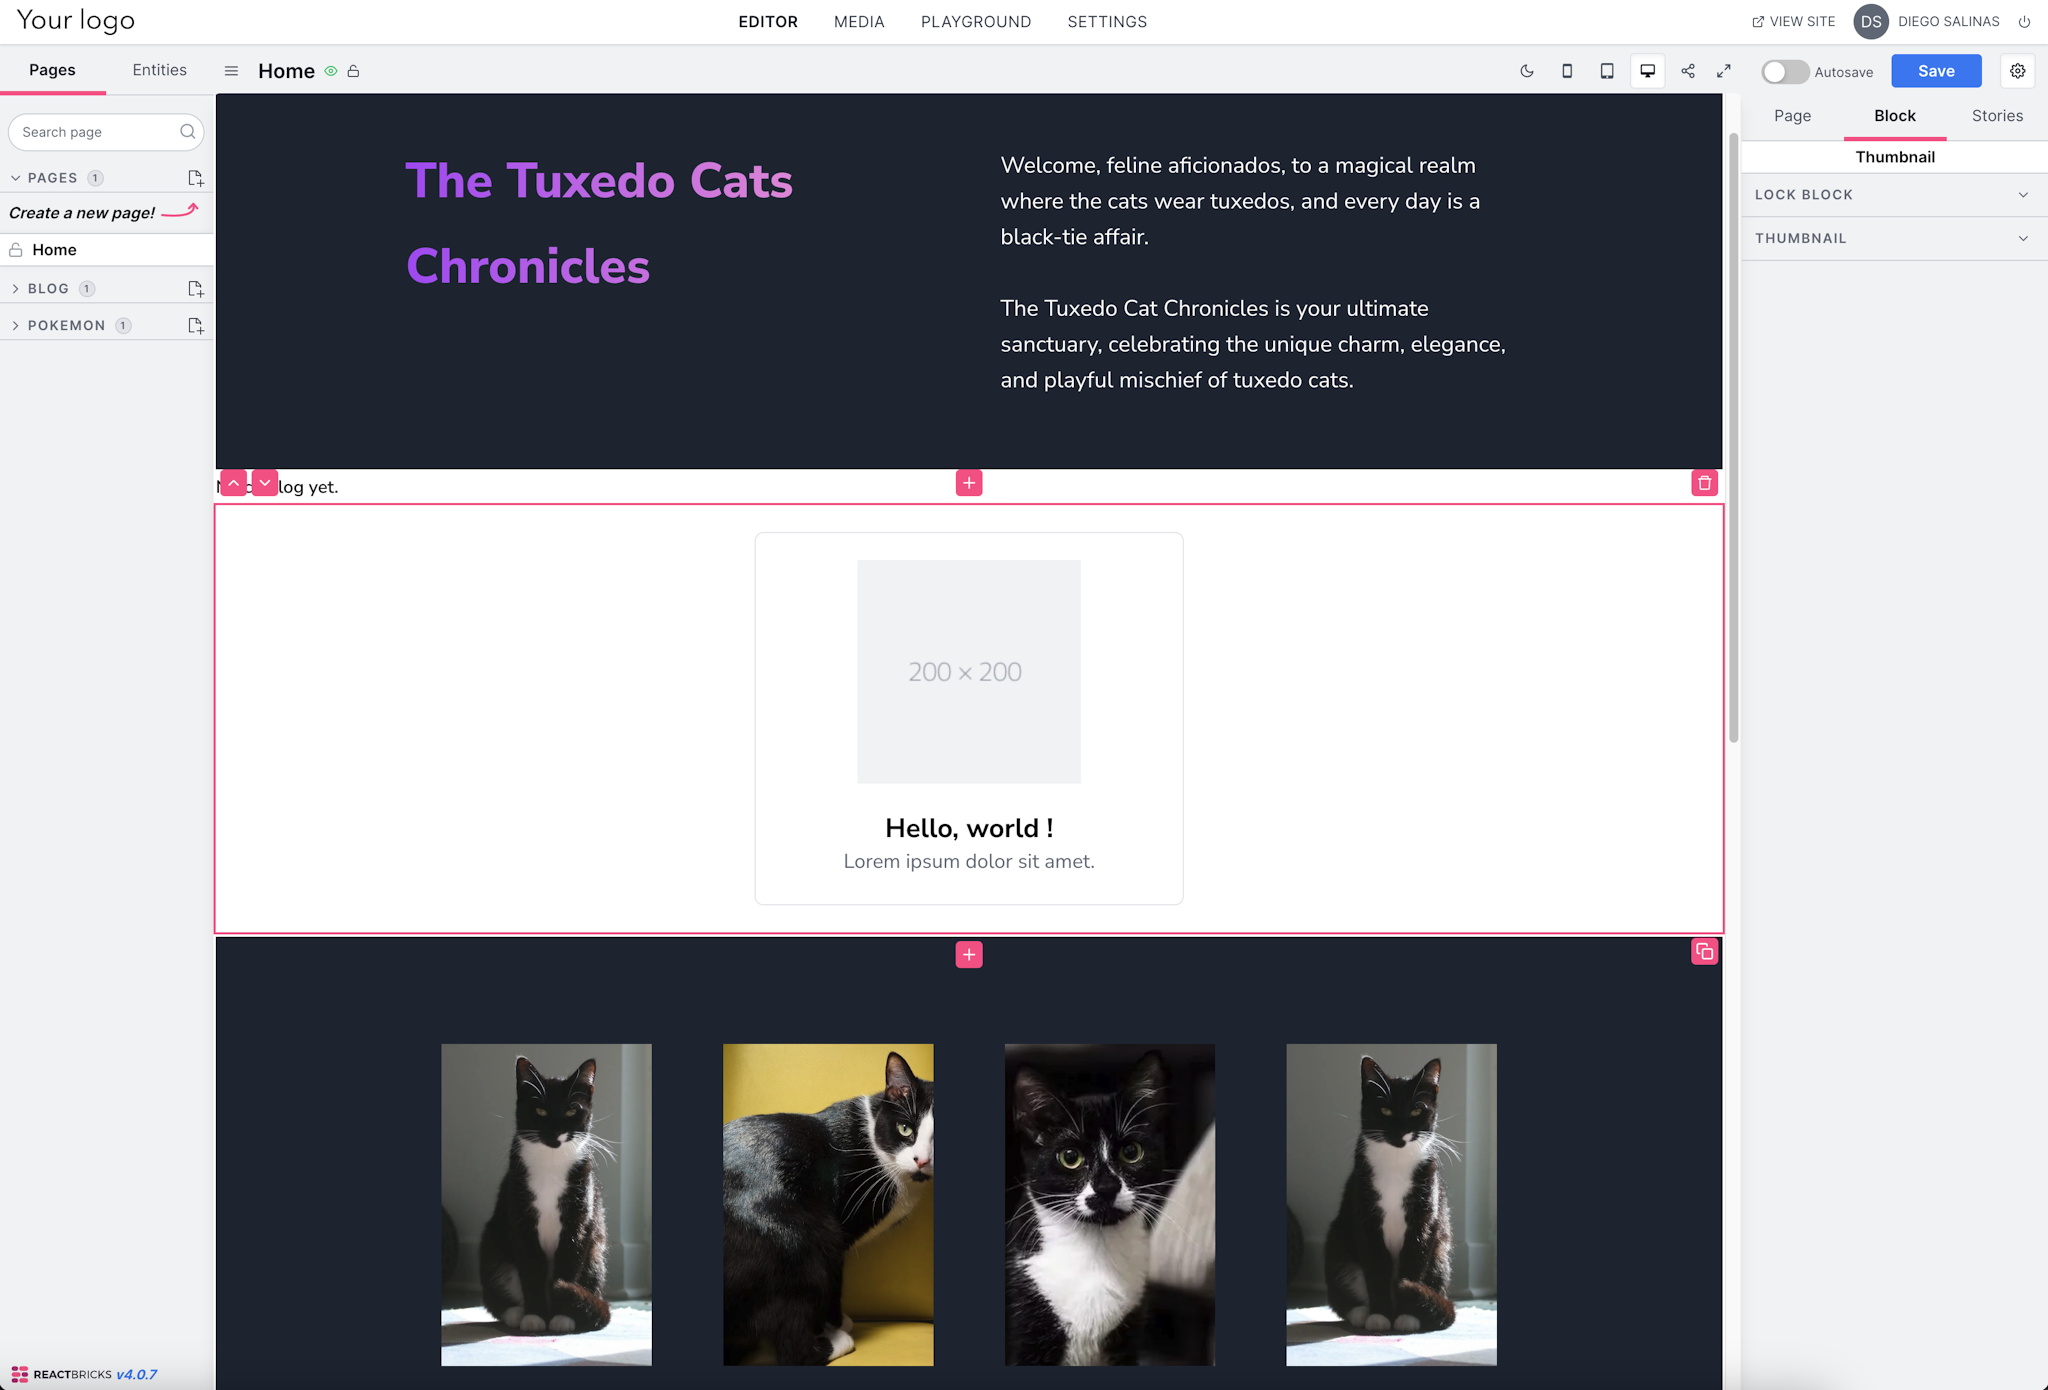Click the settings gear icon on right panel

2019,70
